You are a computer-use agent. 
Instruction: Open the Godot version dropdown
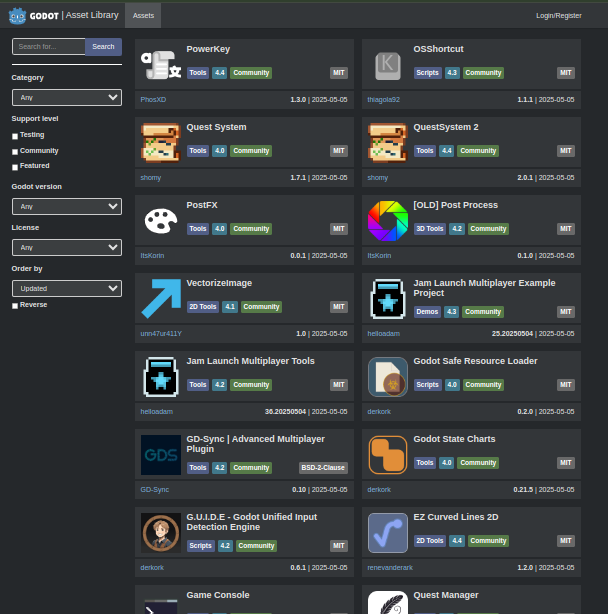point(67,206)
